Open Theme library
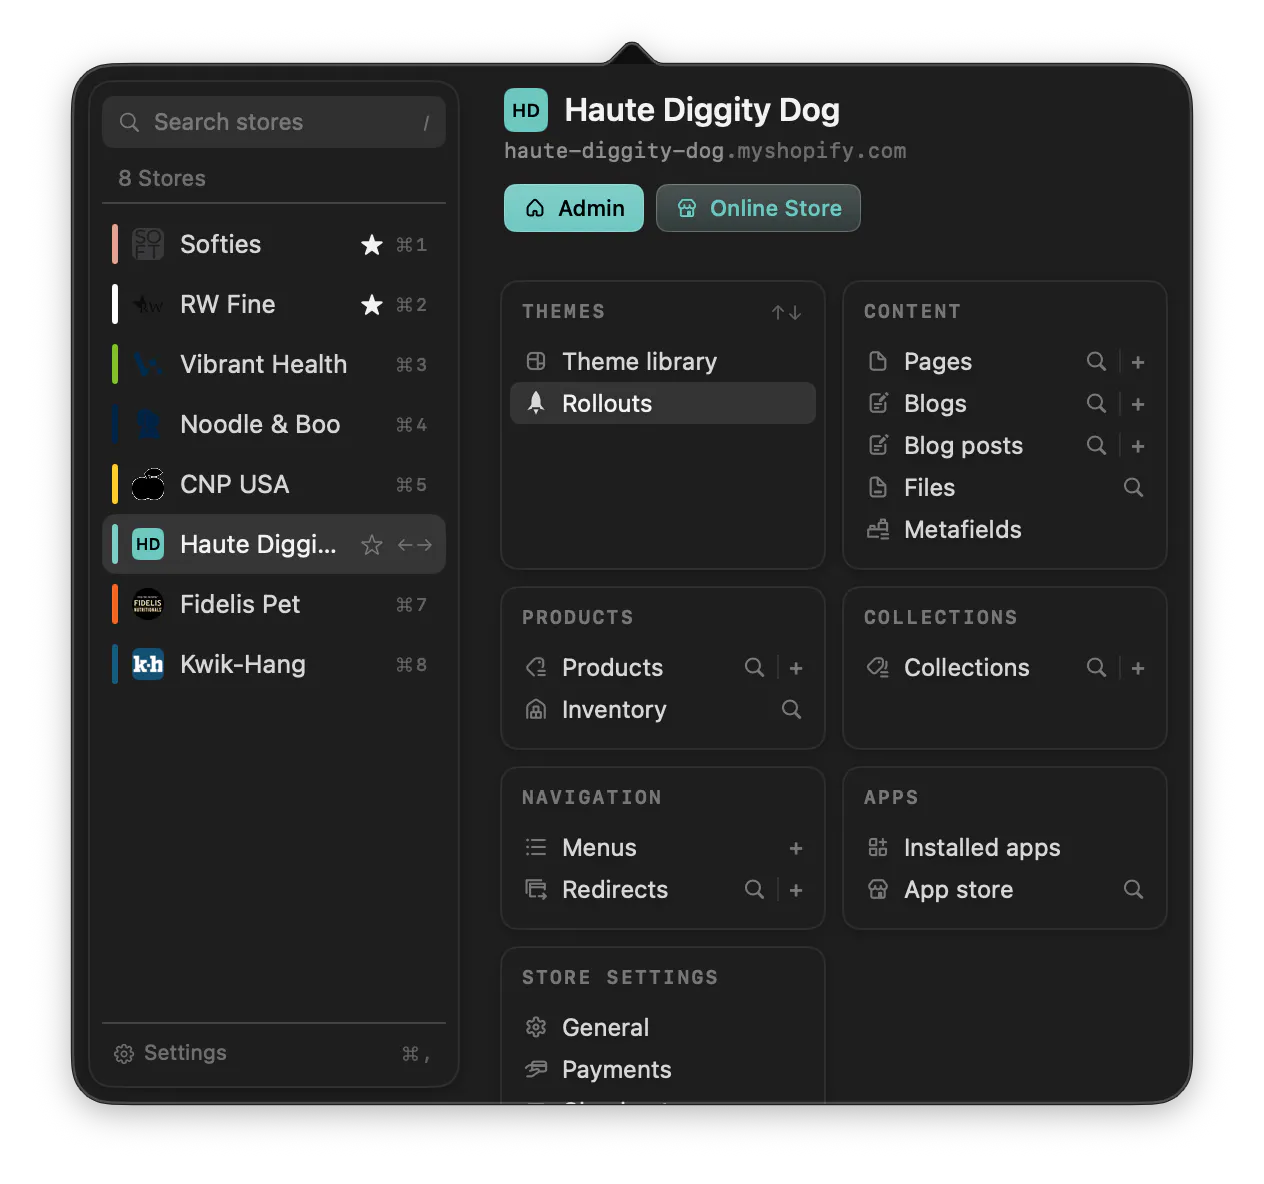The height and width of the screenshot is (1184, 1264). pyautogui.click(x=663, y=361)
